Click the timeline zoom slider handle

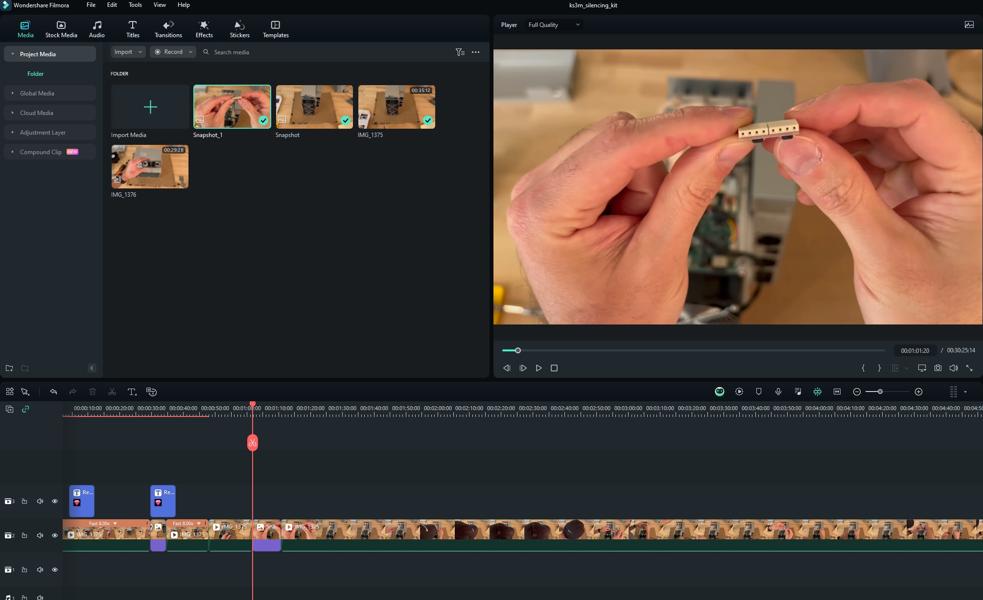tap(880, 392)
